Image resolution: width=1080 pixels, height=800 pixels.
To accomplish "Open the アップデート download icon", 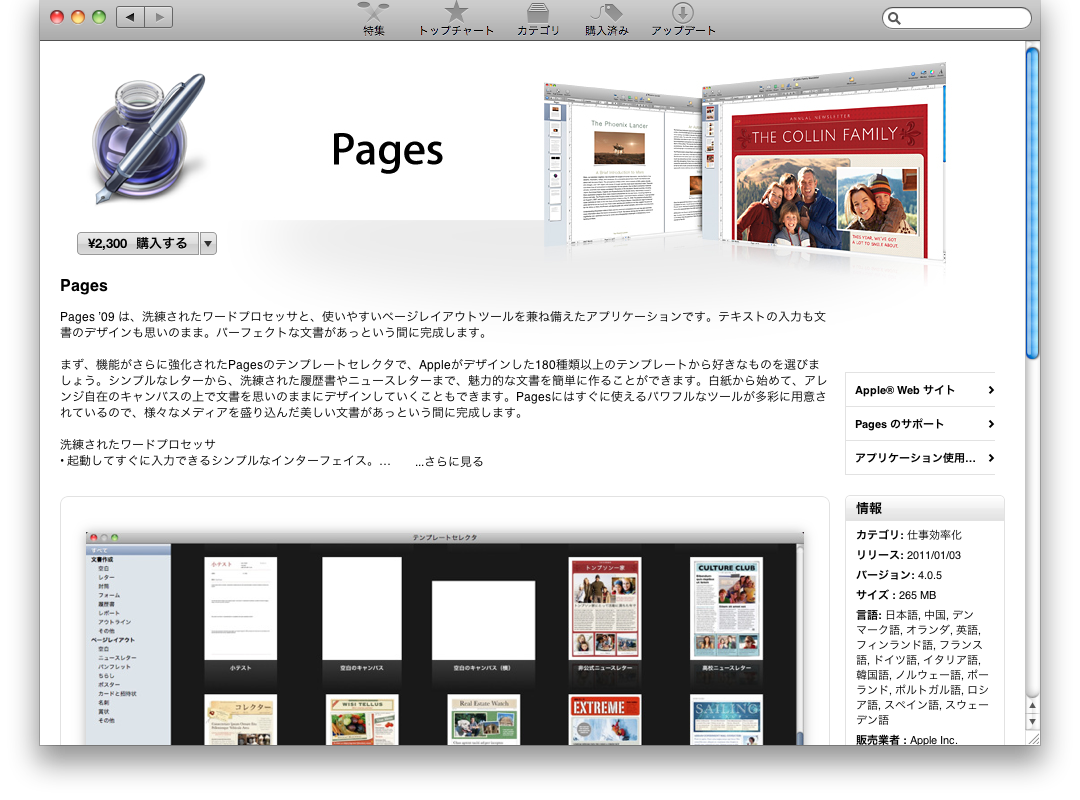I will click(683, 19).
